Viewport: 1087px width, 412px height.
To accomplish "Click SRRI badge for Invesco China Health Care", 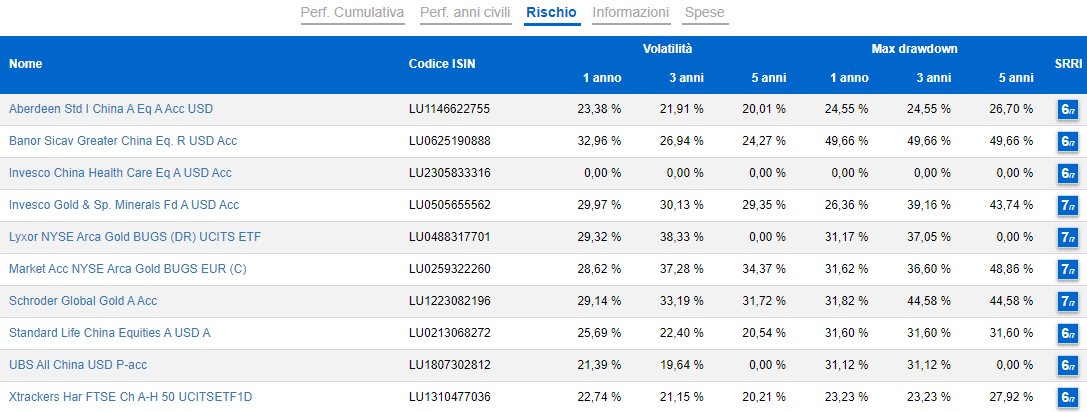I will pyautogui.click(x=1067, y=173).
